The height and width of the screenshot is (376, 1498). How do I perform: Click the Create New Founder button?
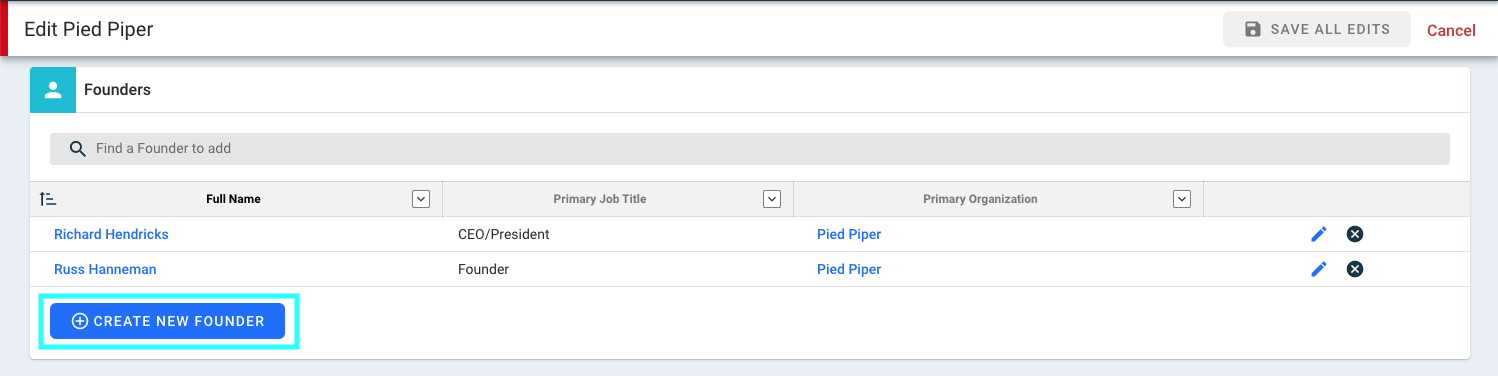click(x=168, y=321)
